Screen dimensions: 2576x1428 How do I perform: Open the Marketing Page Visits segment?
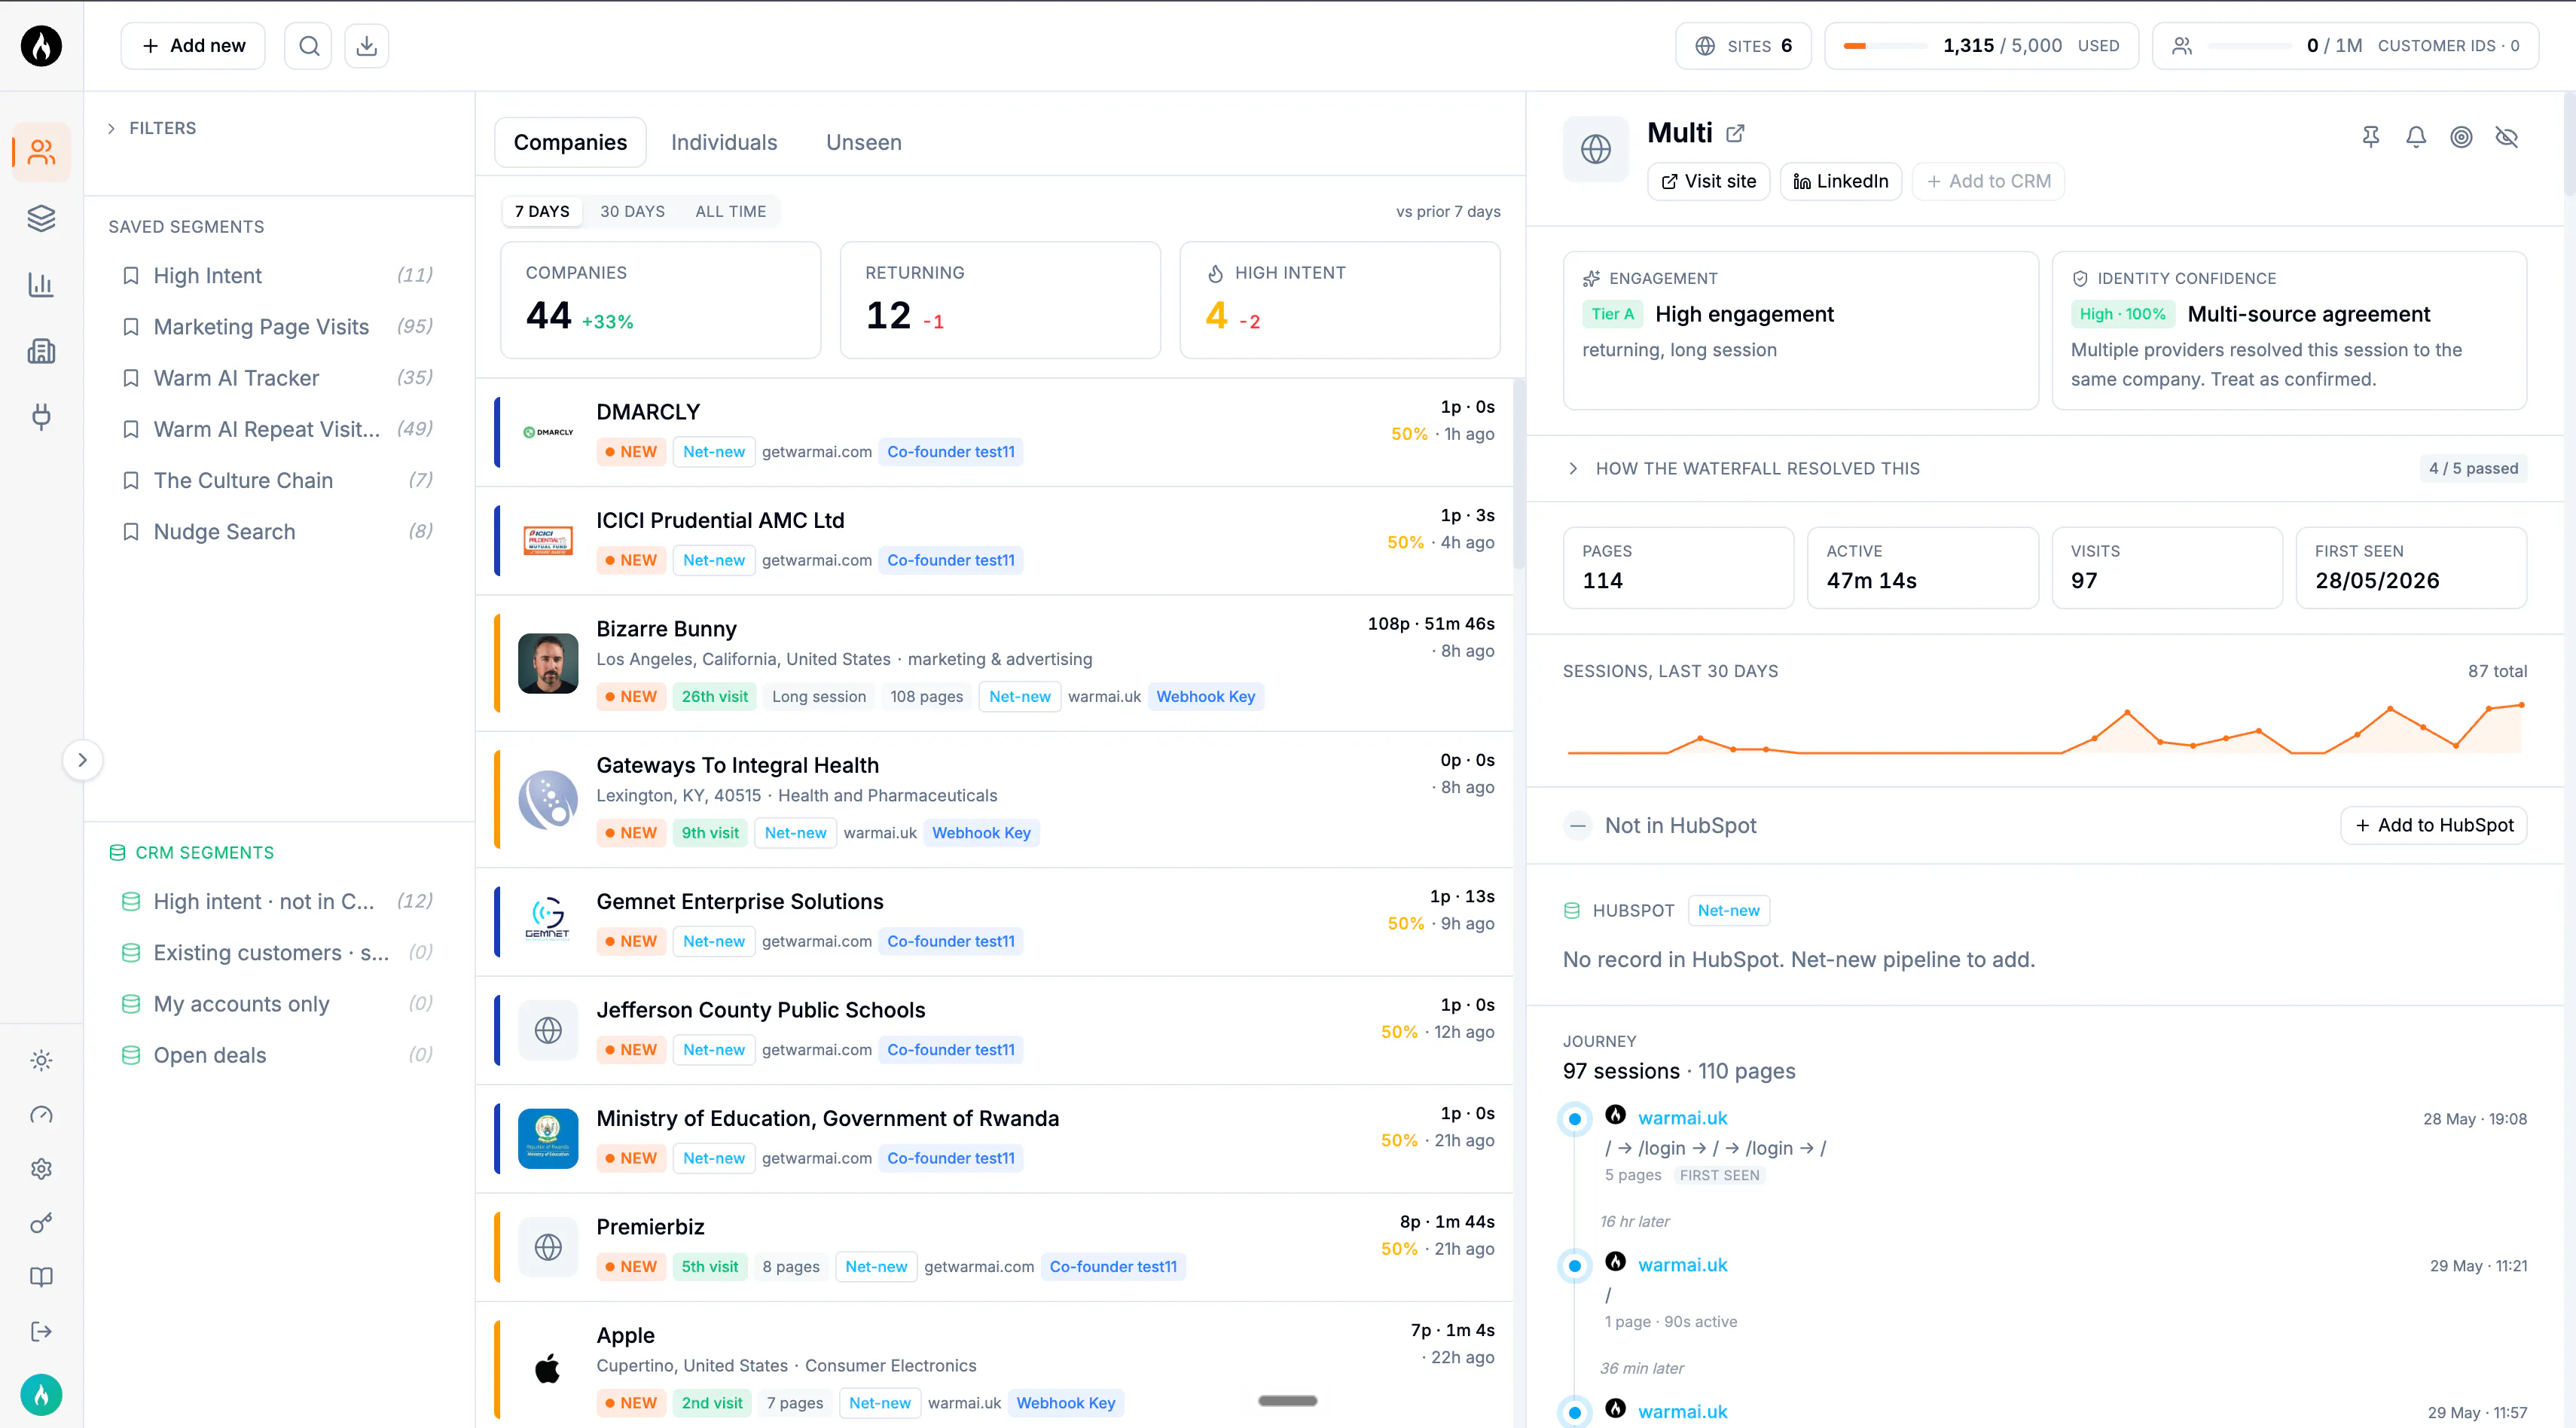pos(277,327)
